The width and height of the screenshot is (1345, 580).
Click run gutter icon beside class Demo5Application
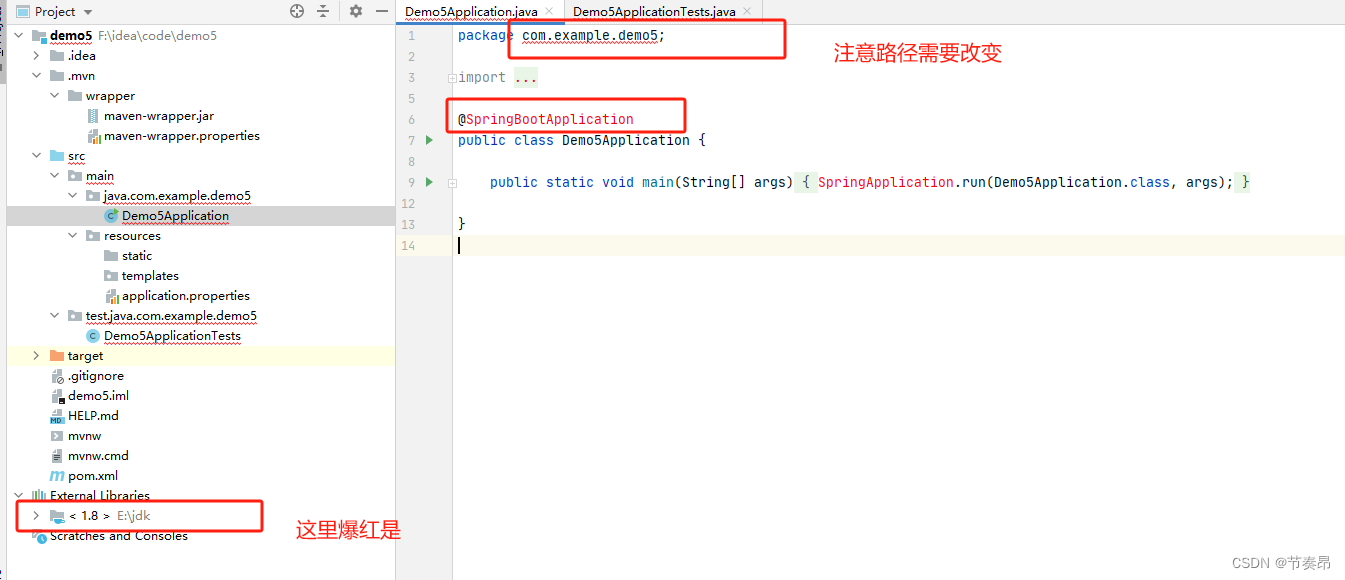pyautogui.click(x=429, y=140)
